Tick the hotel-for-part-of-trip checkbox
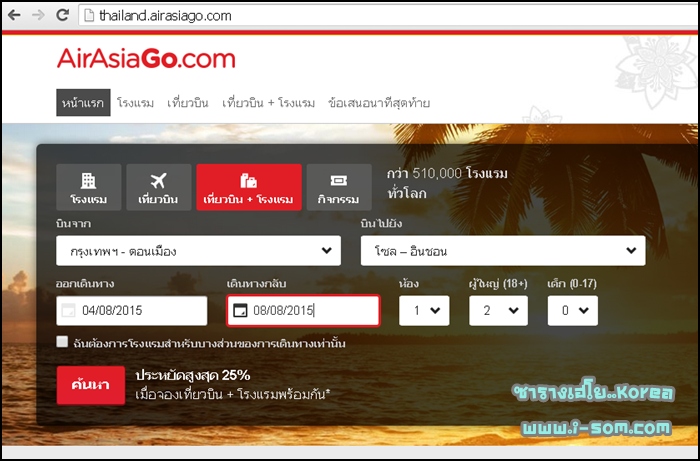 point(62,342)
